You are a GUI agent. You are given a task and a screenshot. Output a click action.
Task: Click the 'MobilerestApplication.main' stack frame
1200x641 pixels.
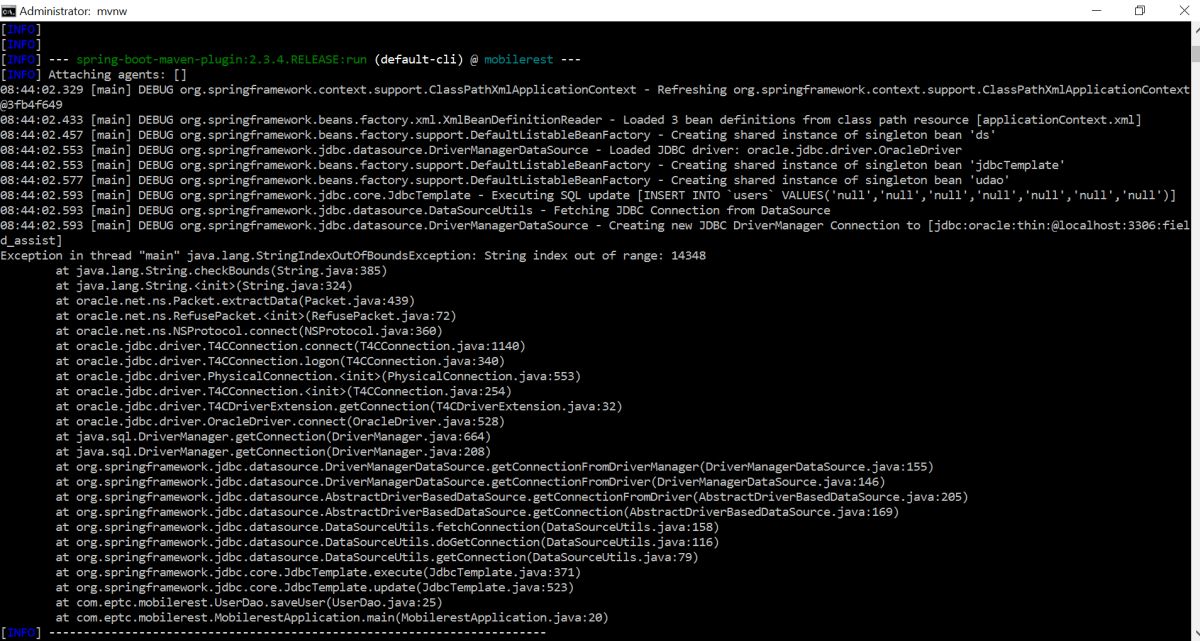[332, 616]
